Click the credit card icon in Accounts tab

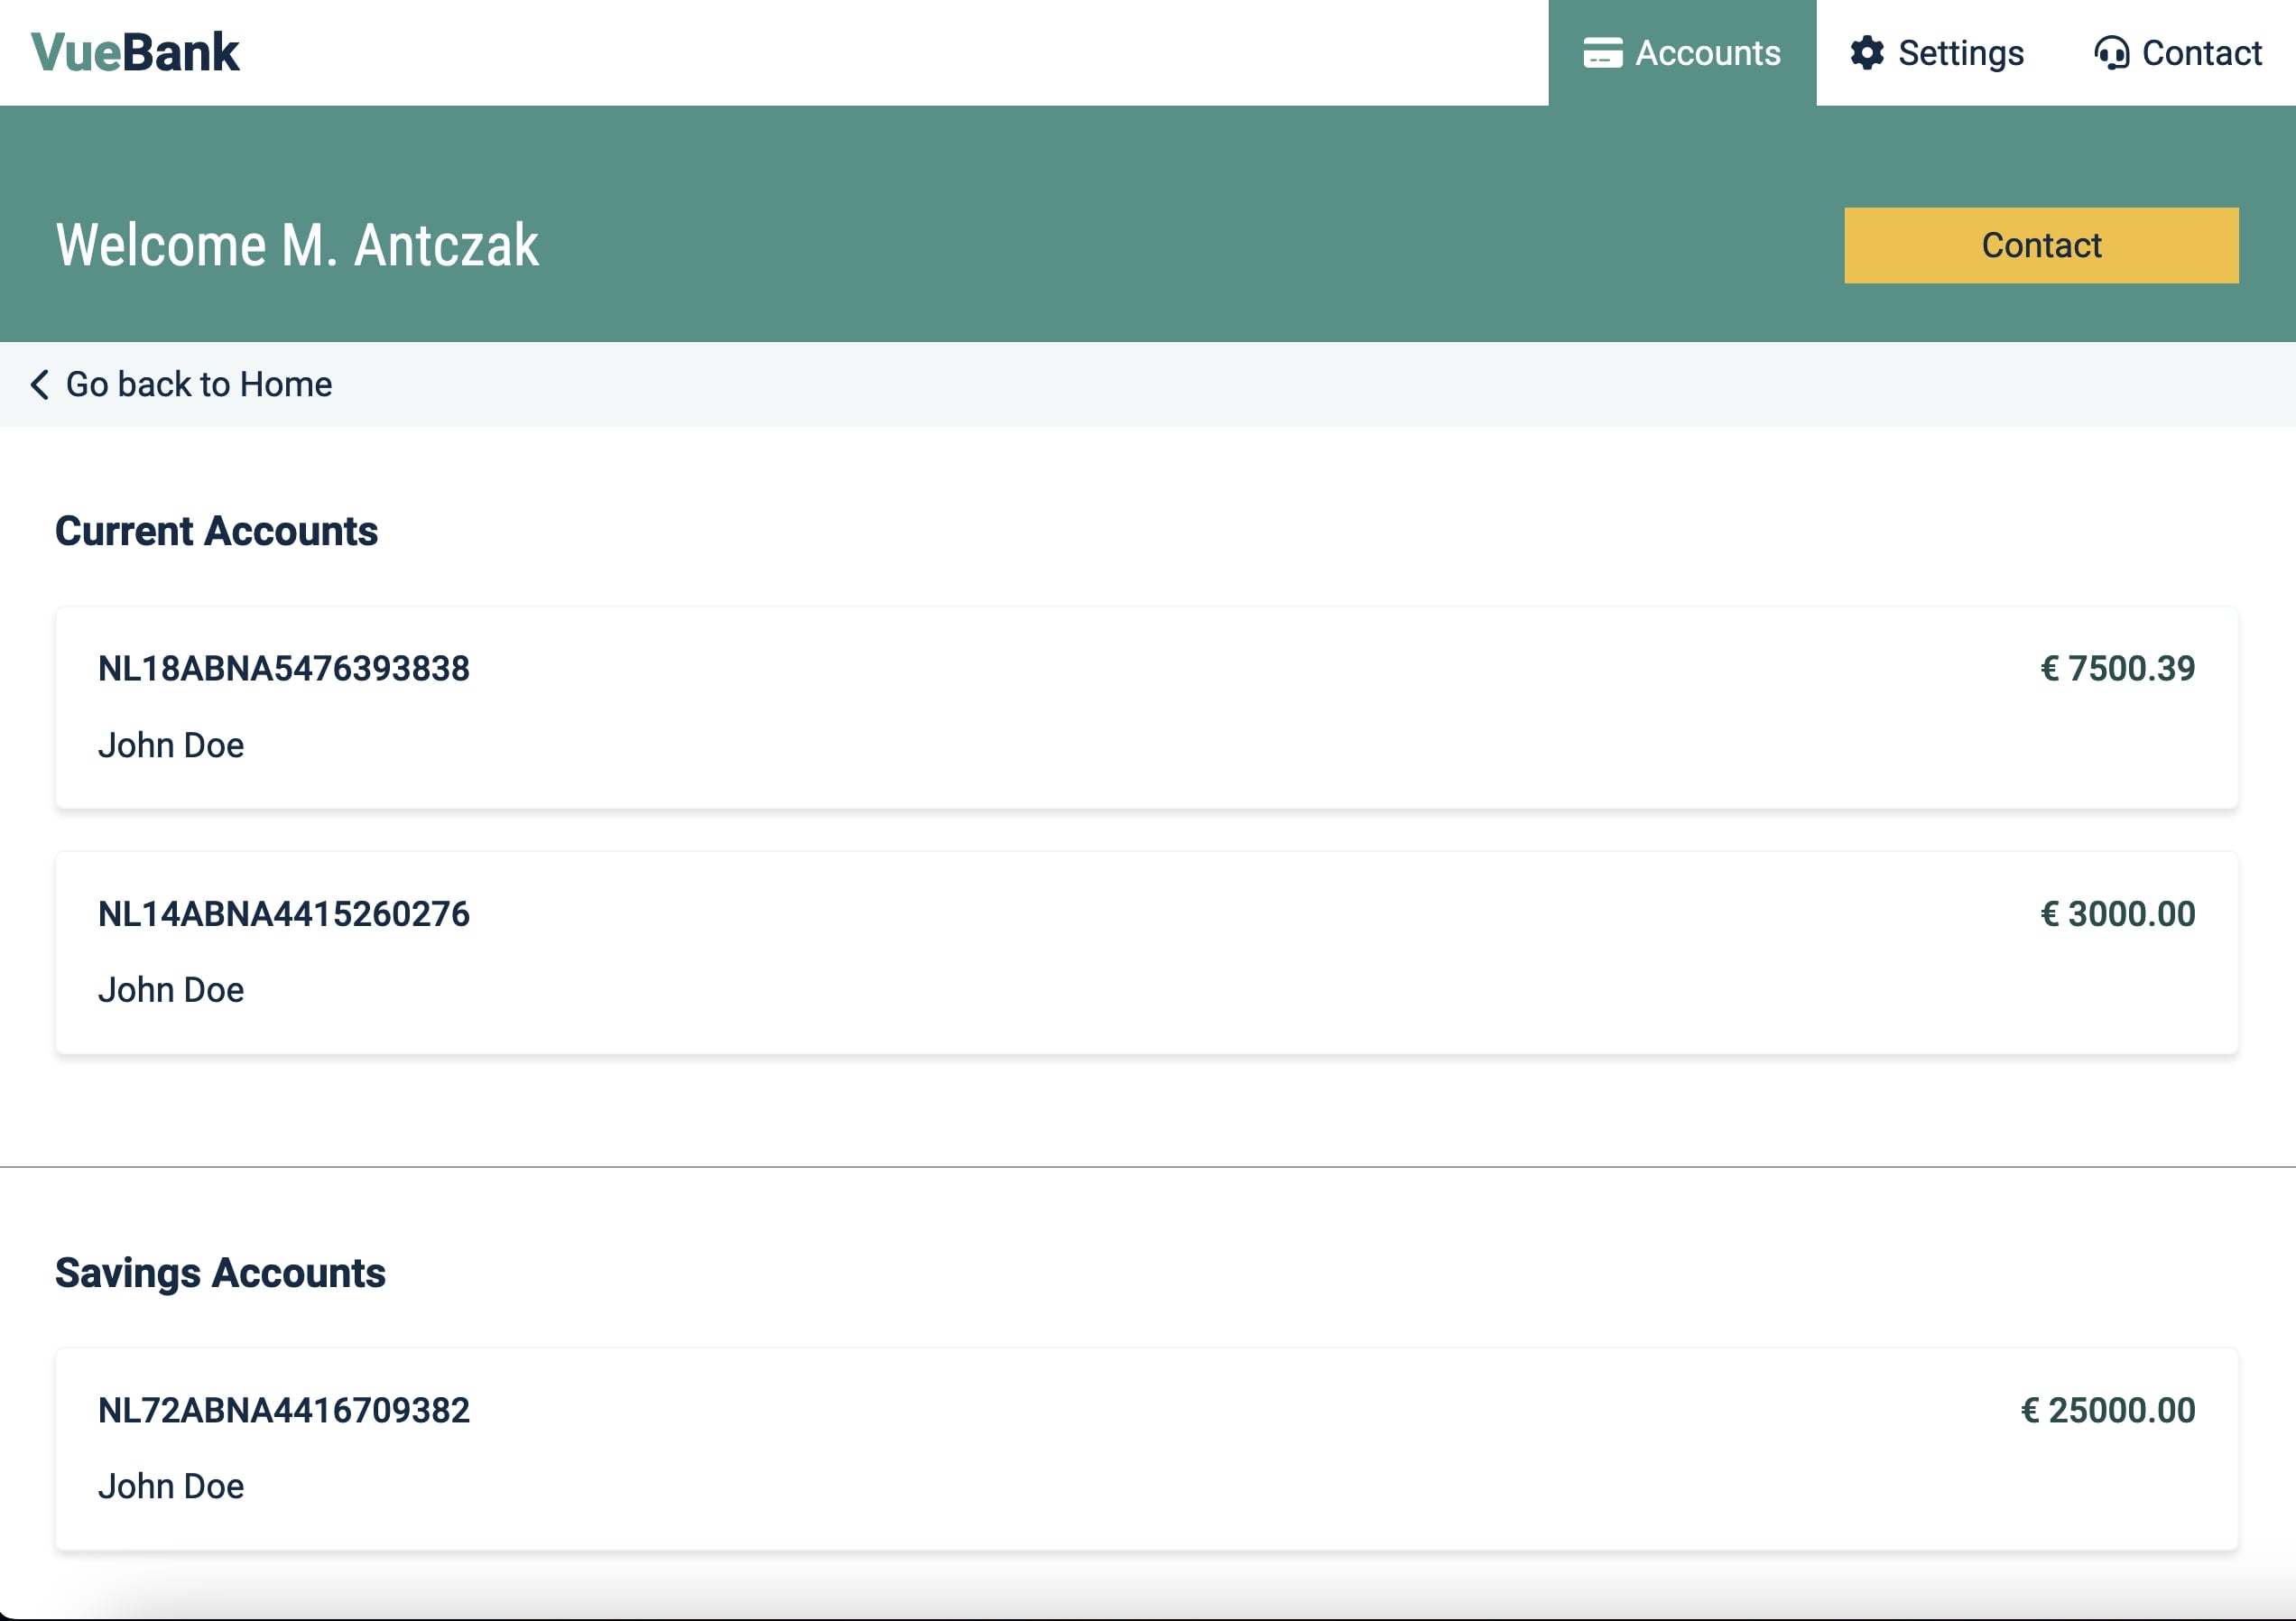pyautogui.click(x=1602, y=53)
